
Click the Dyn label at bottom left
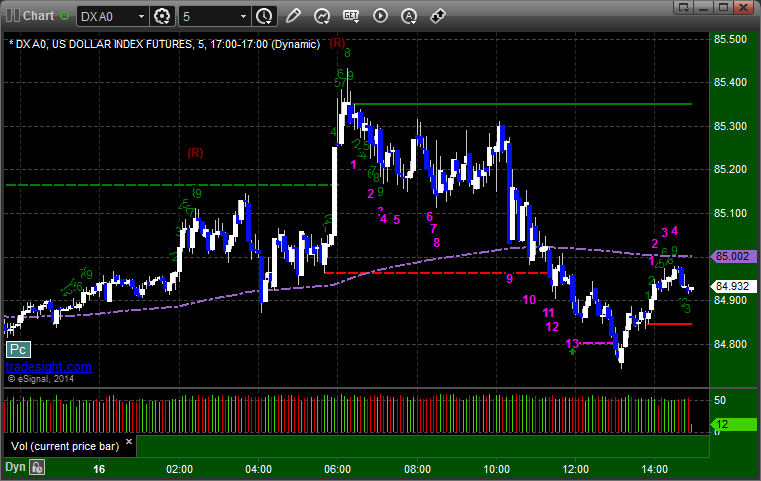pyautogui.click(x=15, y=467)
